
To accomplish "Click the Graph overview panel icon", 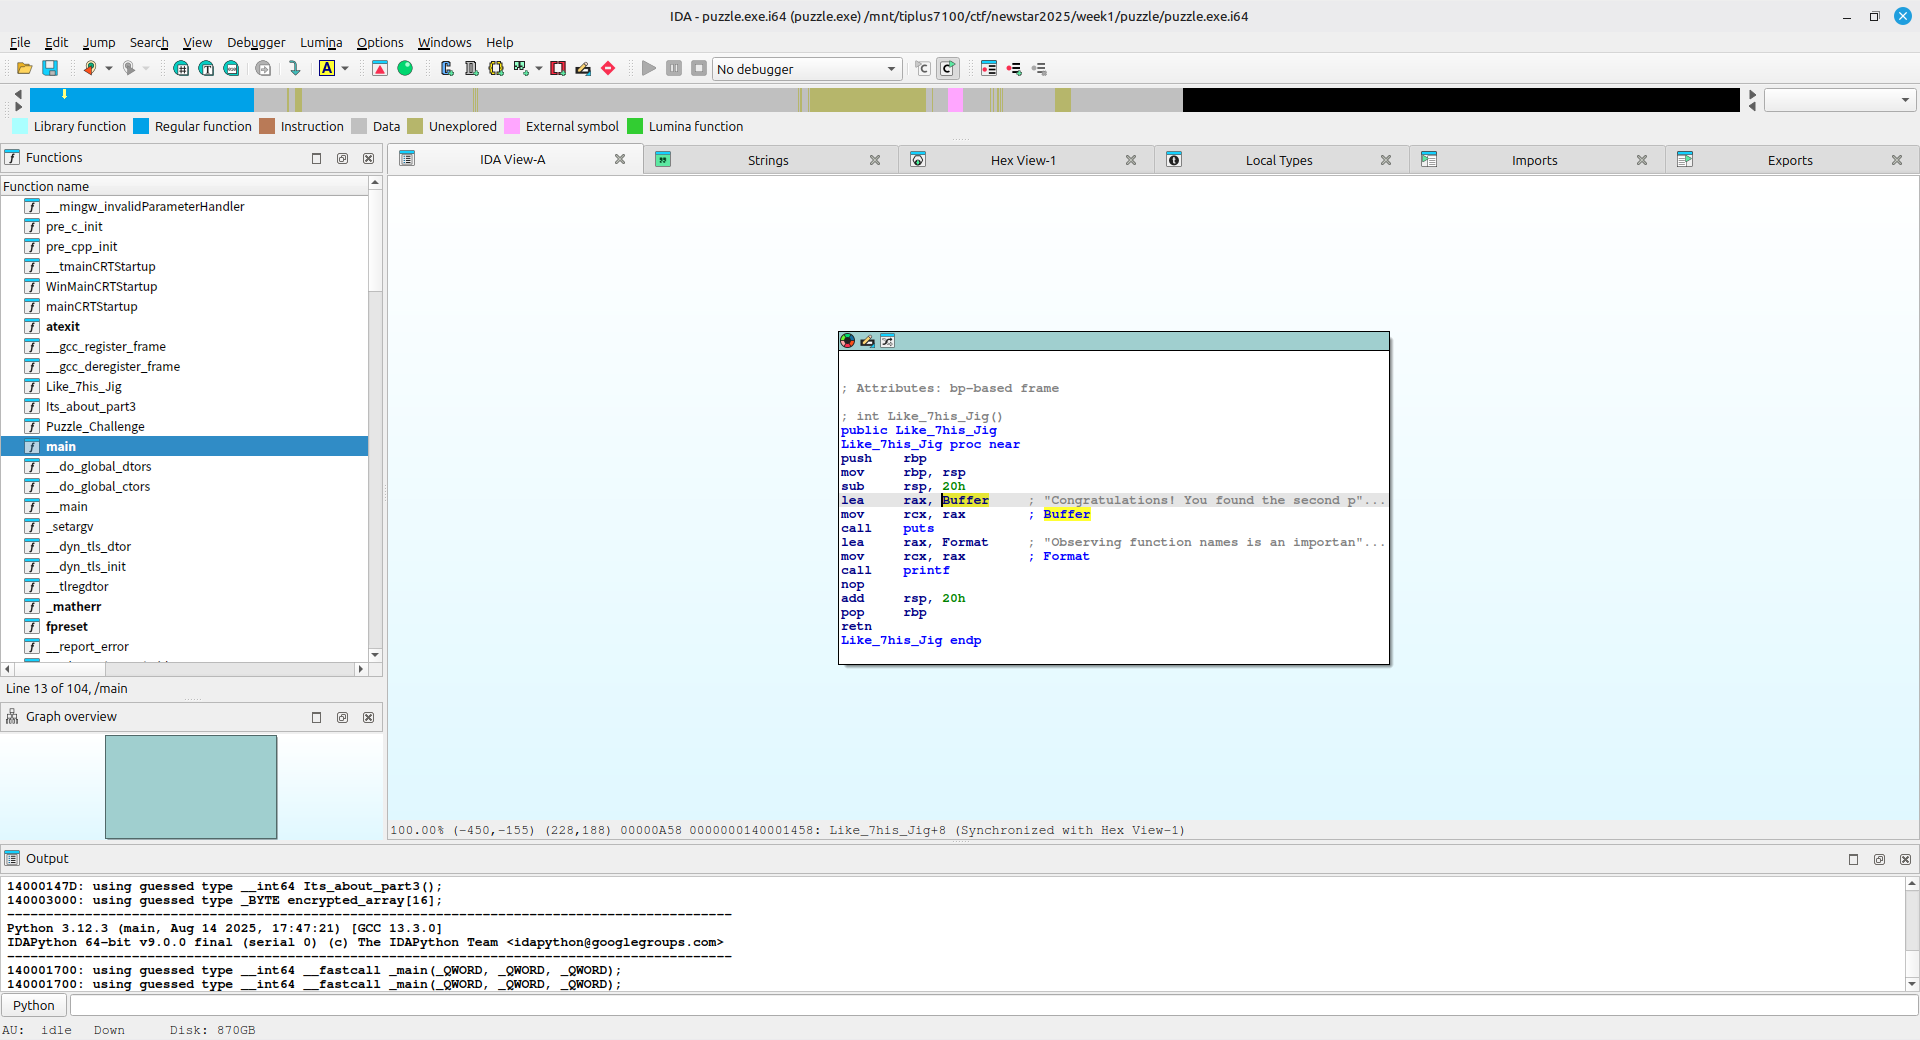I will (12, 717).
